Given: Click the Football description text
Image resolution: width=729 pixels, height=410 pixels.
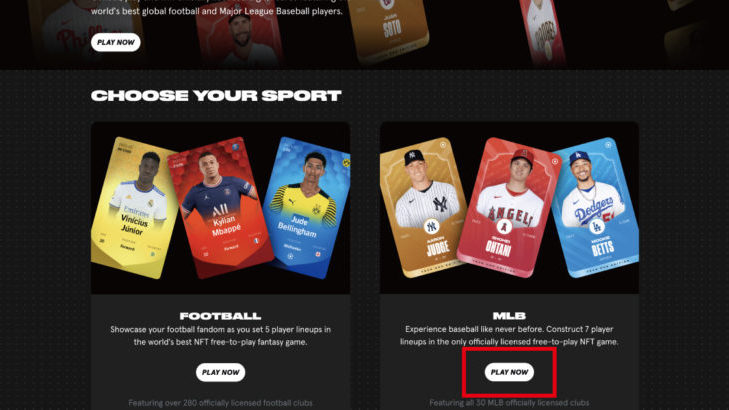Looking at the screenshot, I should click(x=220, y=336).
